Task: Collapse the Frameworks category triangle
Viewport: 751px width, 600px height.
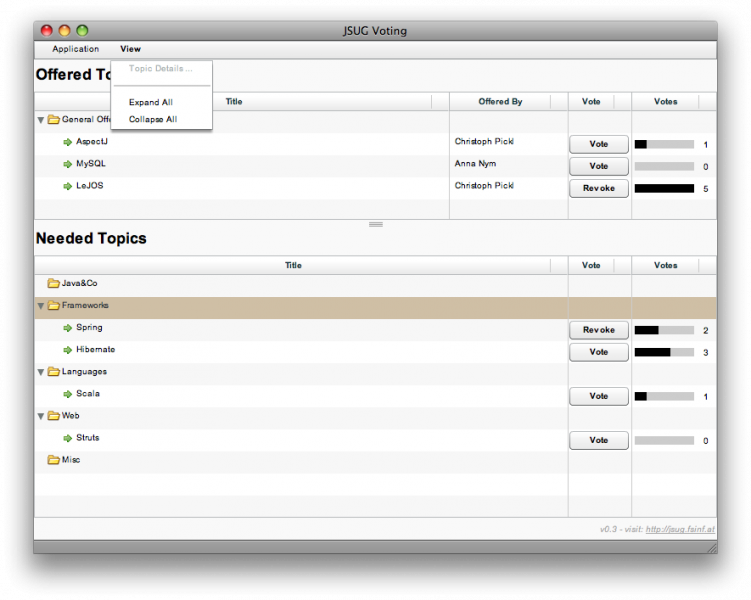Action: pos(41,306)
